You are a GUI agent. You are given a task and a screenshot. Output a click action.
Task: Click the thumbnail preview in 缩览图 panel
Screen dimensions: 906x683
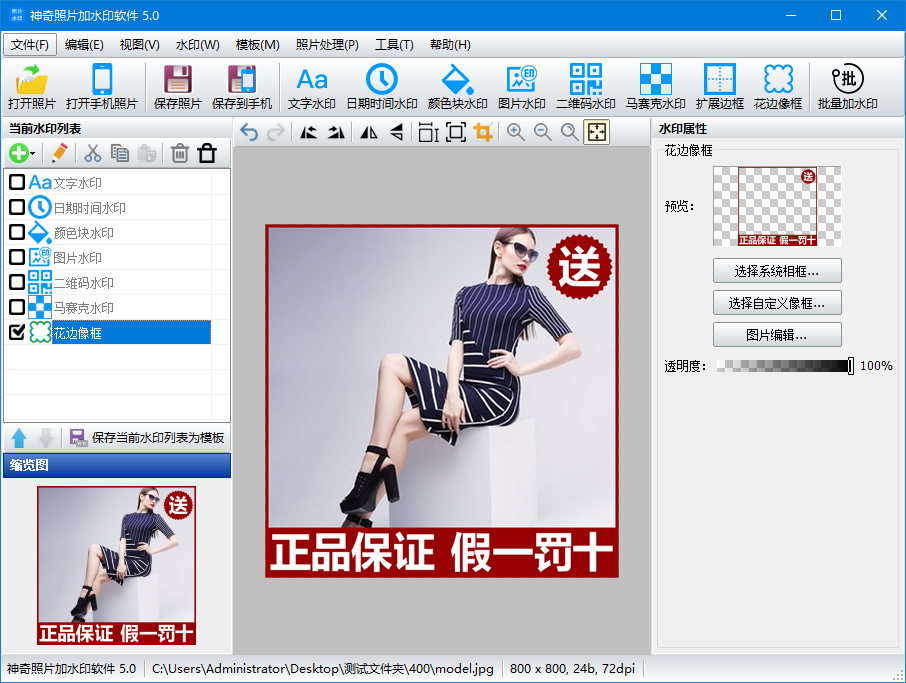tap(116, 565)
